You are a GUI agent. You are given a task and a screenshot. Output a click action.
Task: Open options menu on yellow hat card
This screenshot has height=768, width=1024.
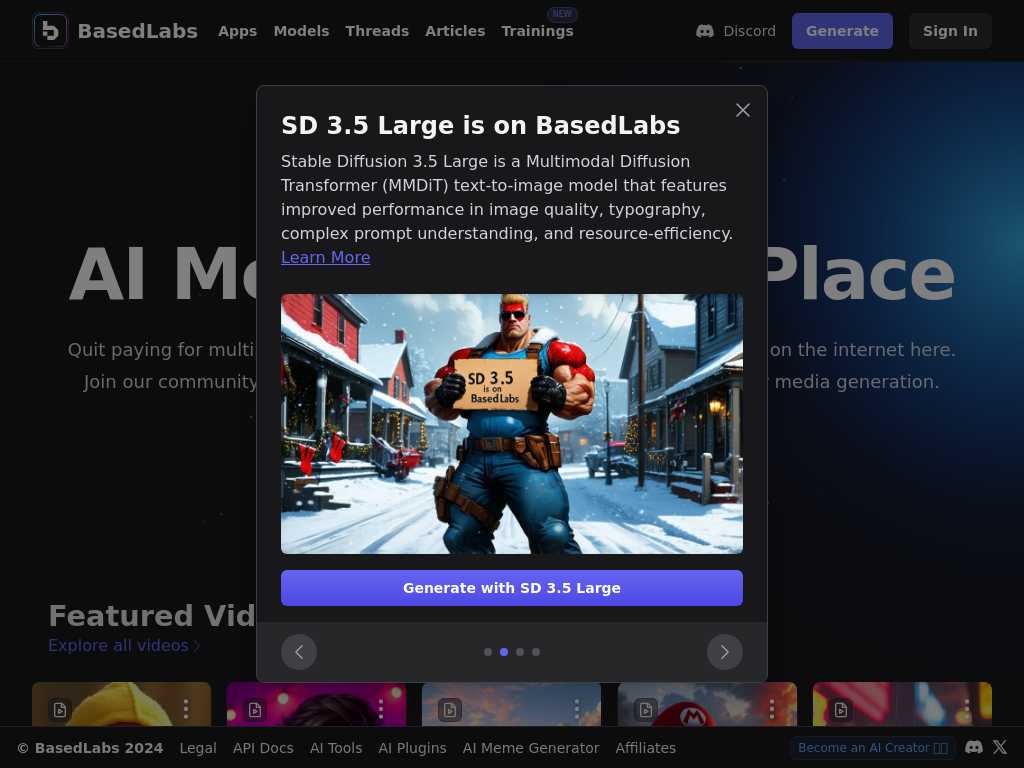(x=186, y=709)
